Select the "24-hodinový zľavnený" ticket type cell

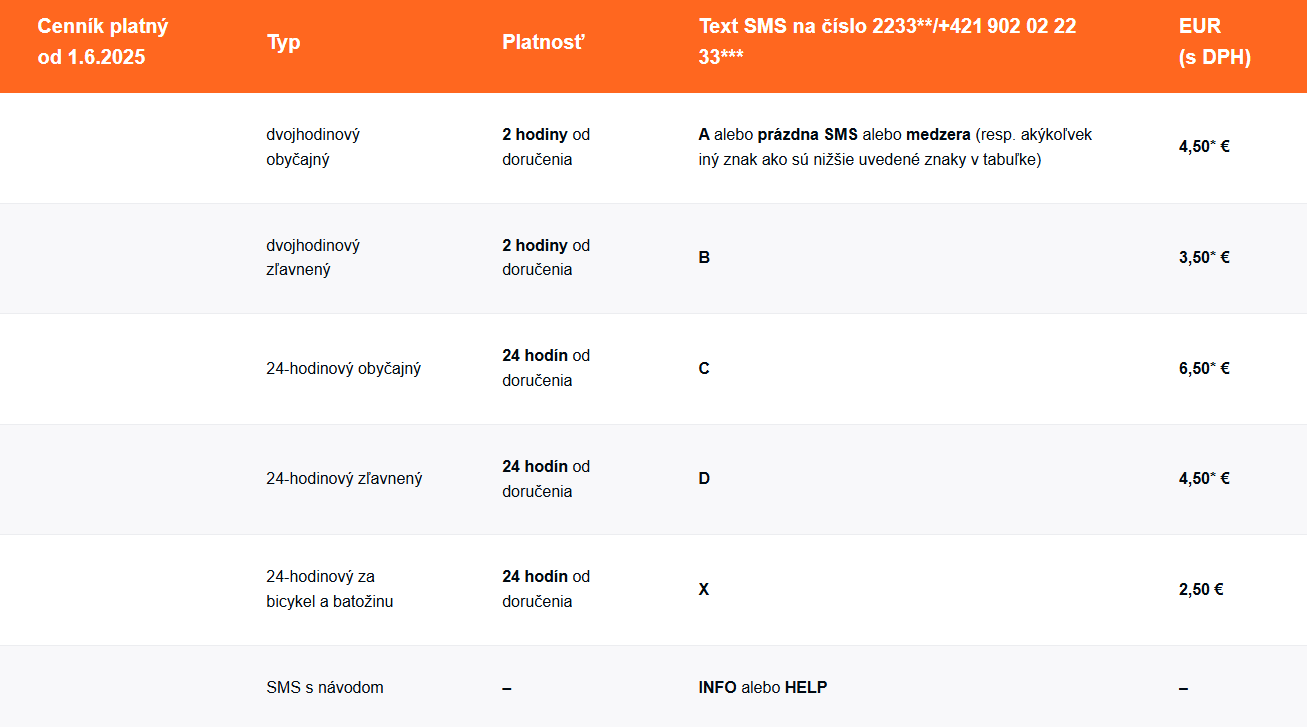point(344,479)
